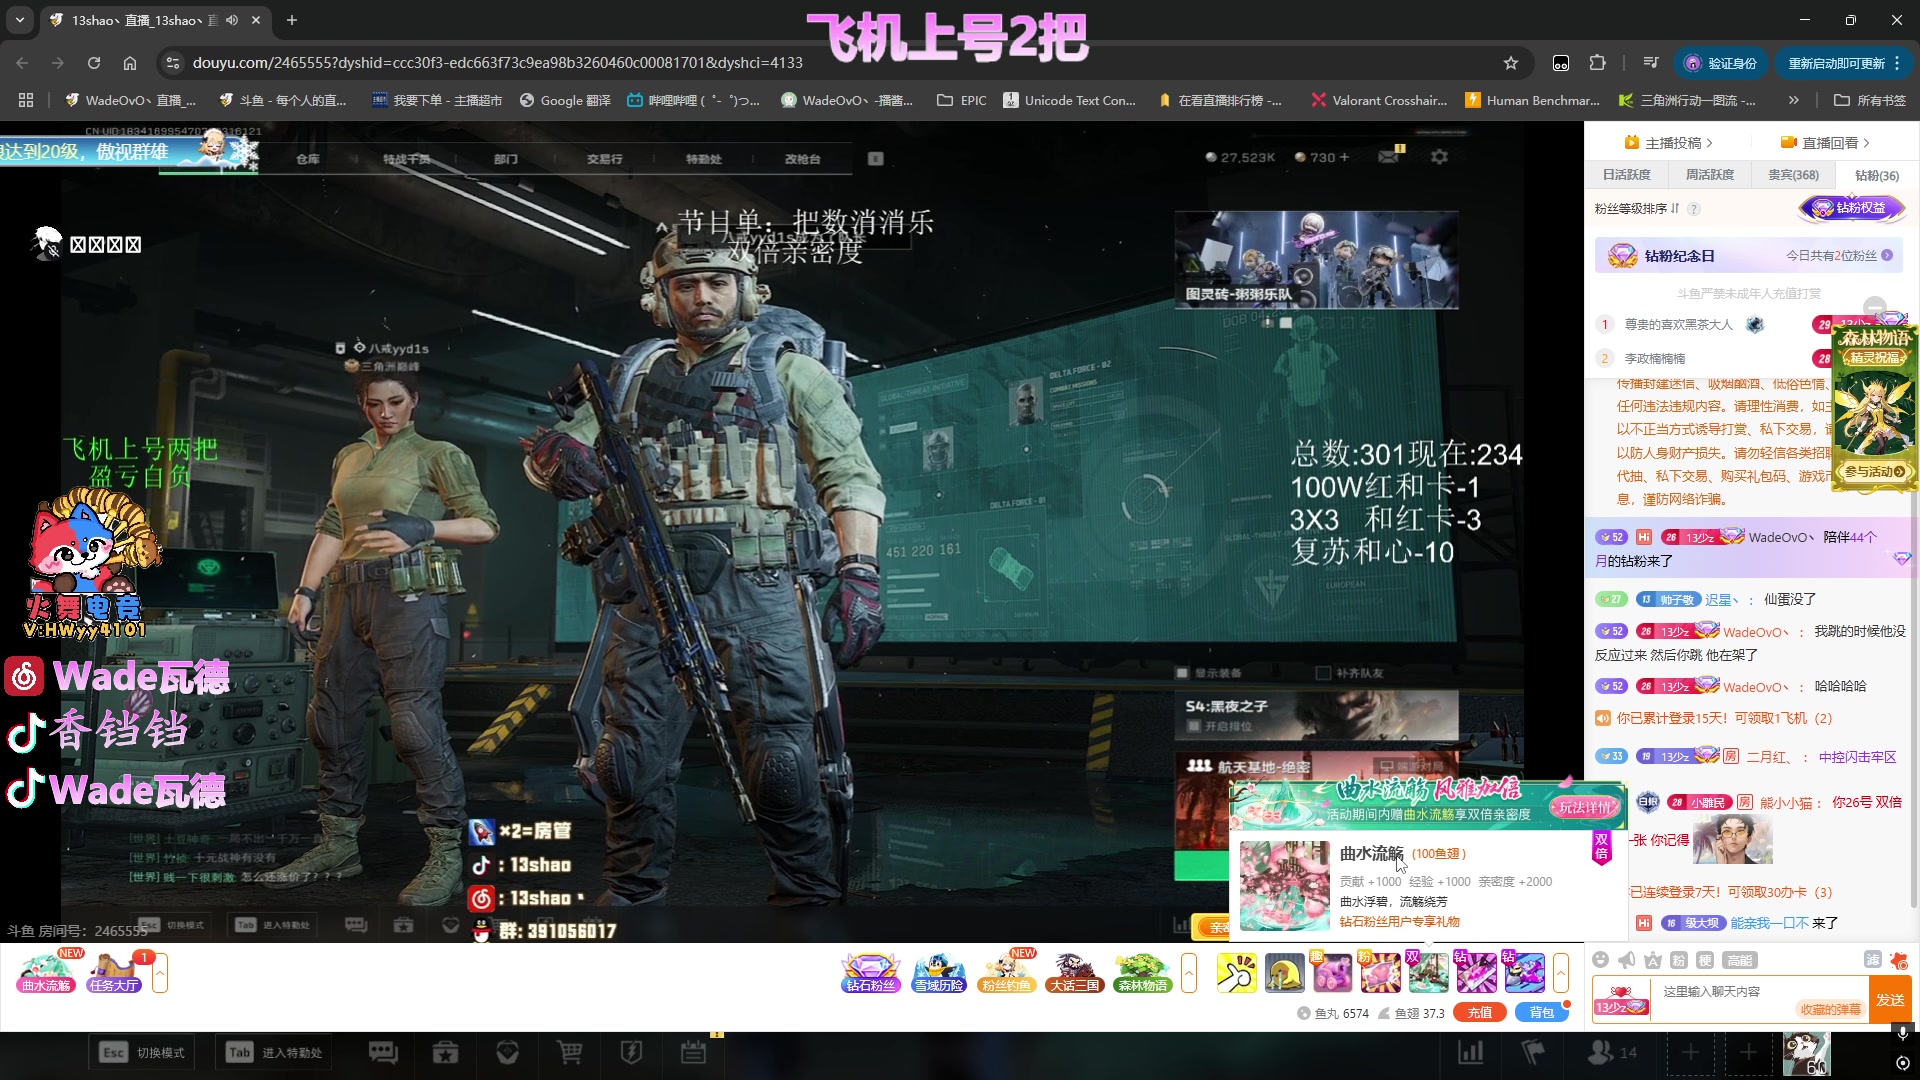1920x1080 pixels.
Task: Launch the 雪域历险 event icon
Action: point(938,972)
